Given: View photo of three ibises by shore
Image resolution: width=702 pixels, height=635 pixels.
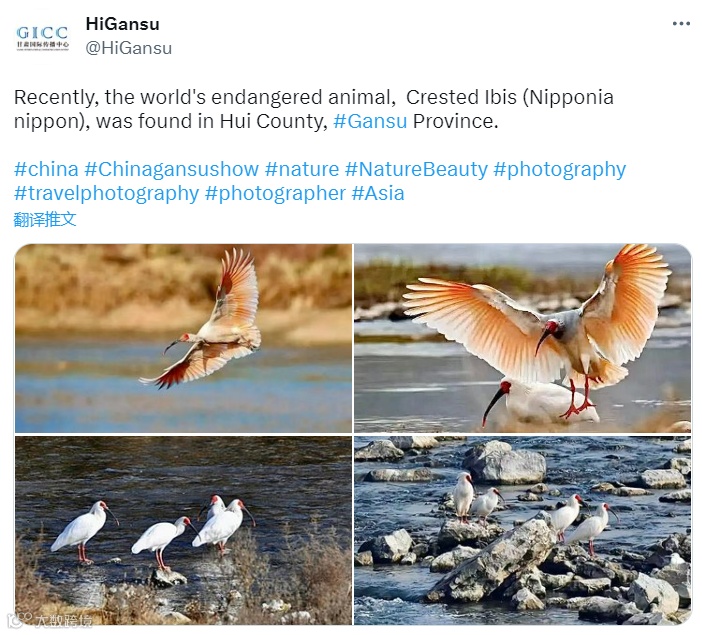Looking at the screenshot, I should (184, 530).
